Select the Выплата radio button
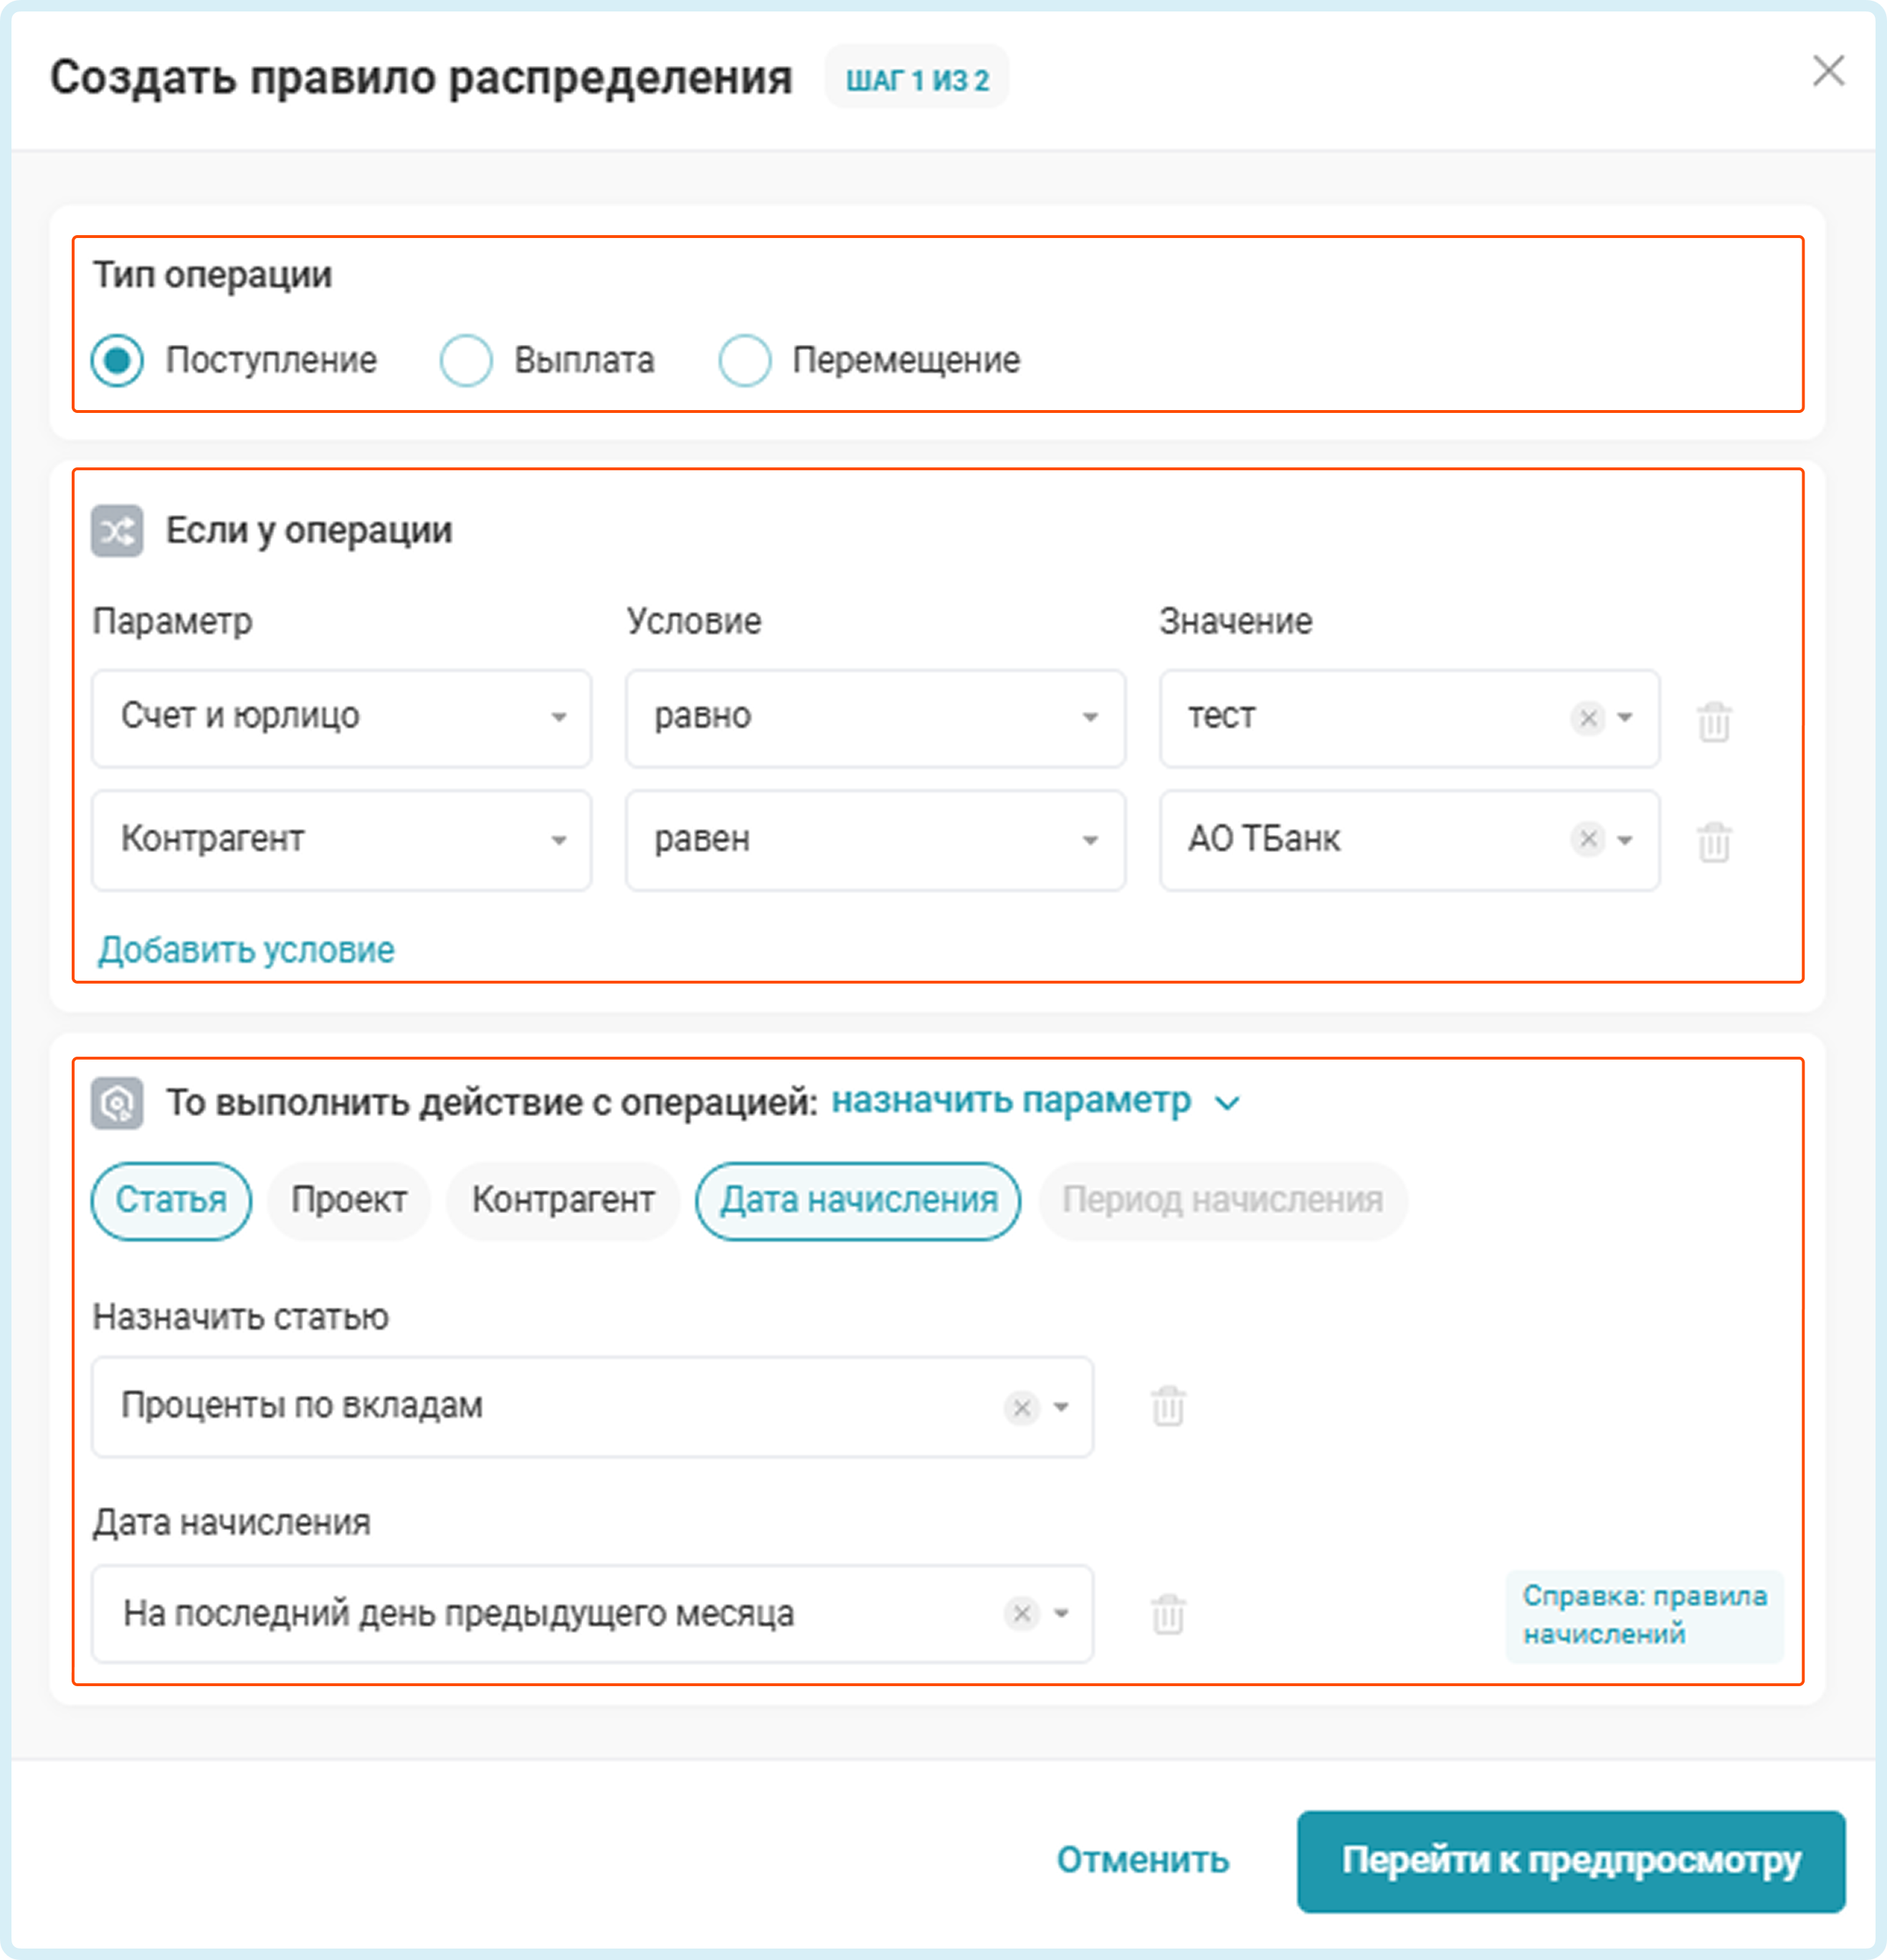This screenshot has height=1960, width=1887. [466, 360]
